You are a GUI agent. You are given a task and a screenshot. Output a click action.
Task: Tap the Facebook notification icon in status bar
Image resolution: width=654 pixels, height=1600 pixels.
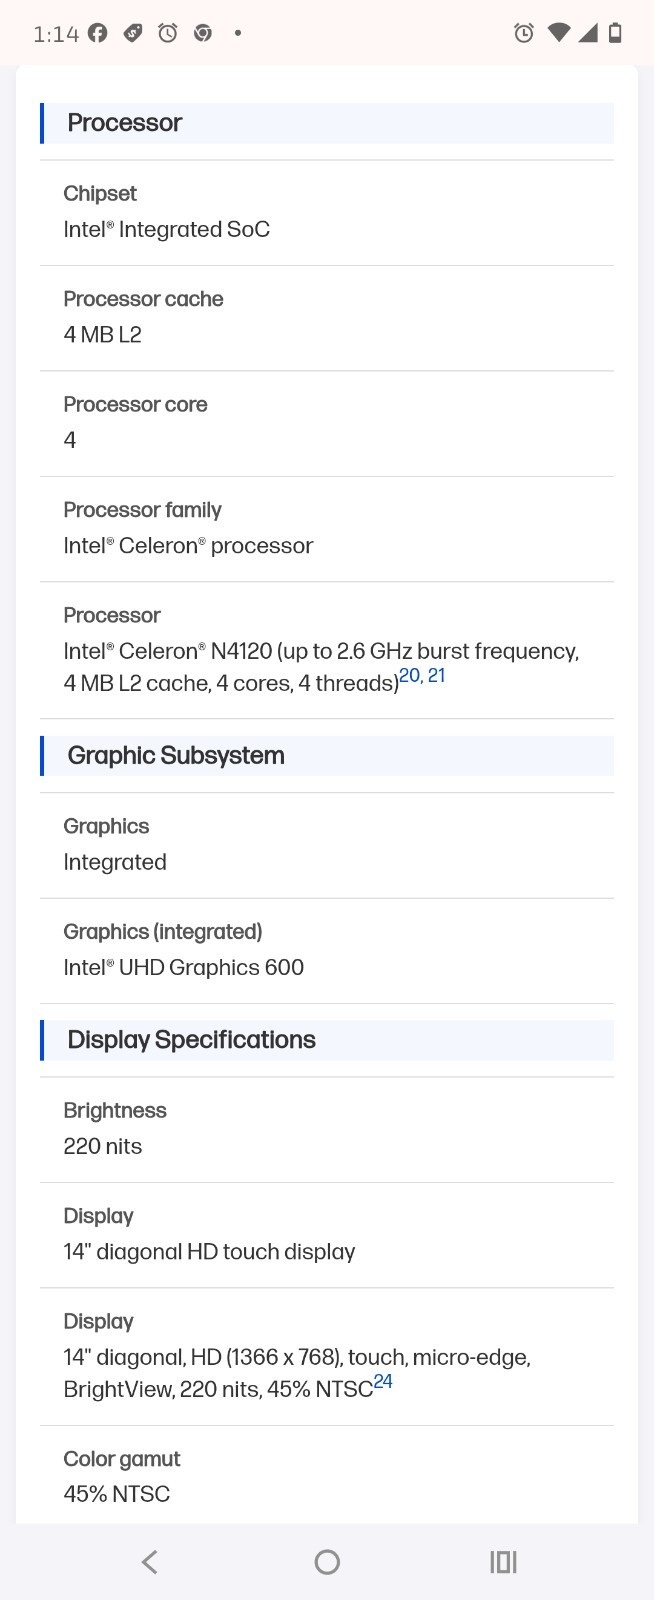coord(97,33)
